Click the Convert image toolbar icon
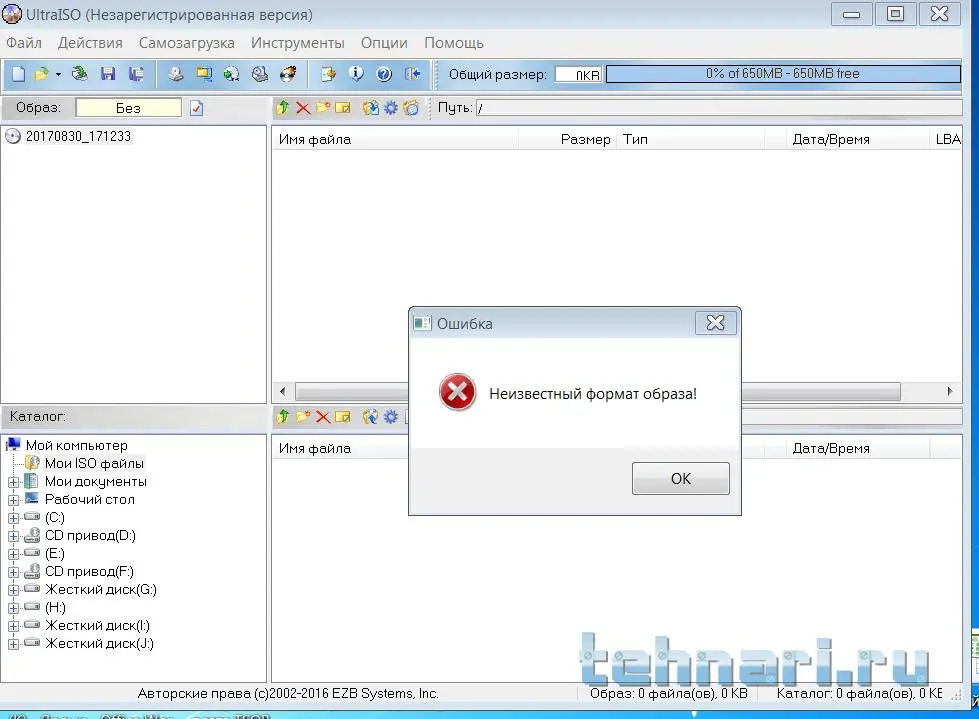The image size is (979, 719). point(204,74)
